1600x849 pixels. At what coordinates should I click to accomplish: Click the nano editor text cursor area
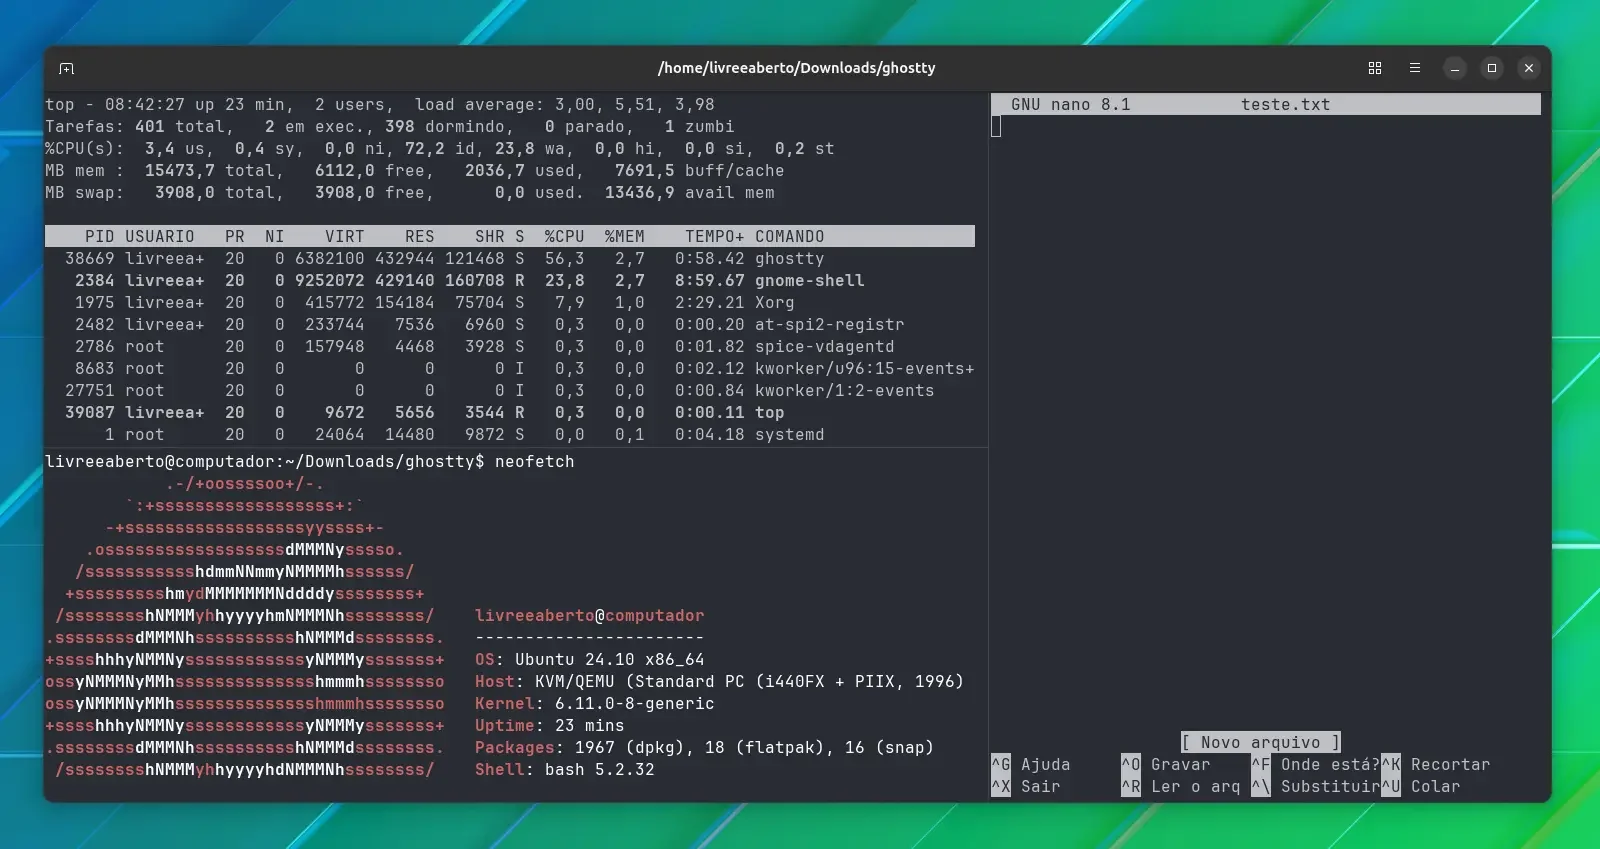coord(996,127)
